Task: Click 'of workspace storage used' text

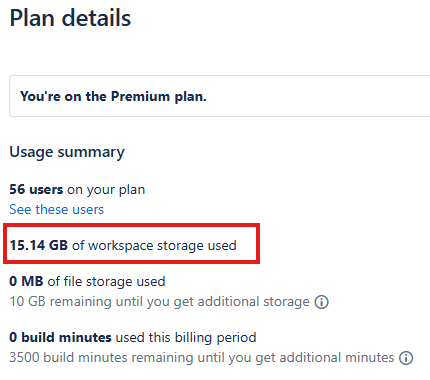Action: point(154,246)
